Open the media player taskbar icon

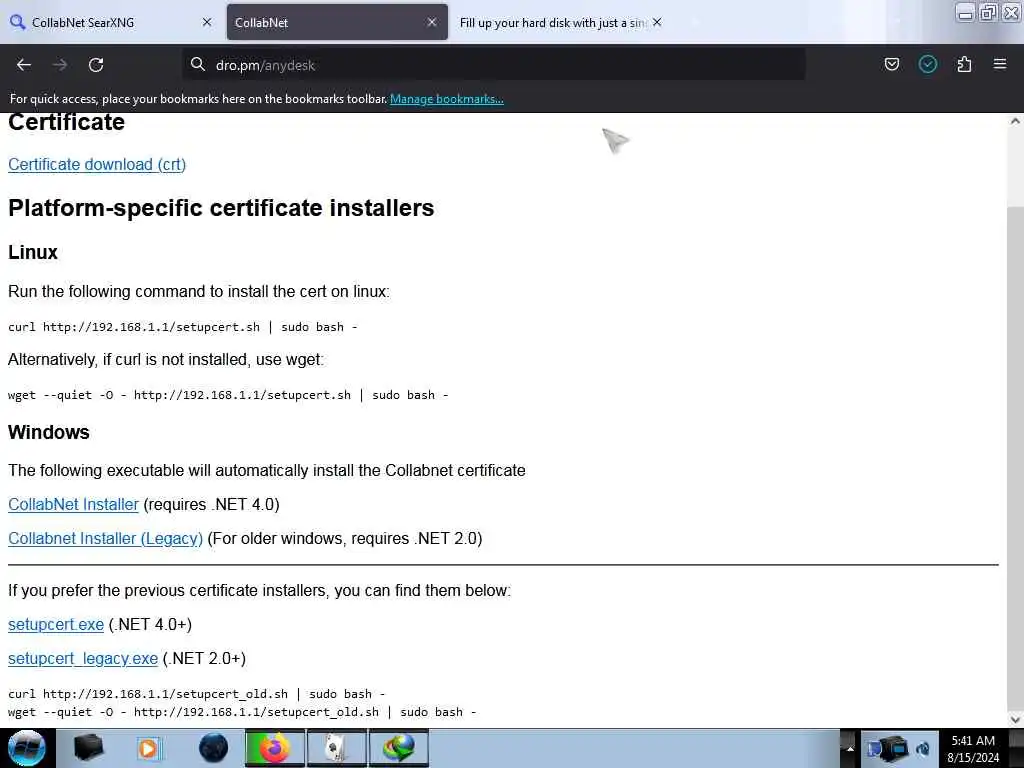(148, 748)
